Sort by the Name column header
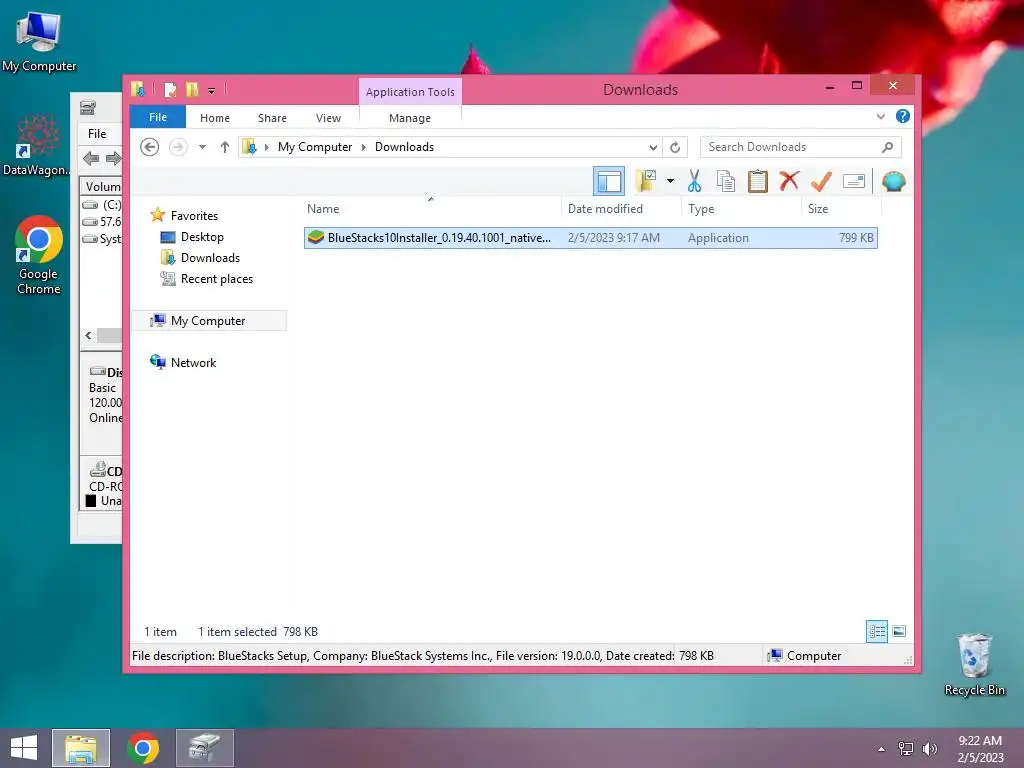1024x768 pixels. coord(323,209)
